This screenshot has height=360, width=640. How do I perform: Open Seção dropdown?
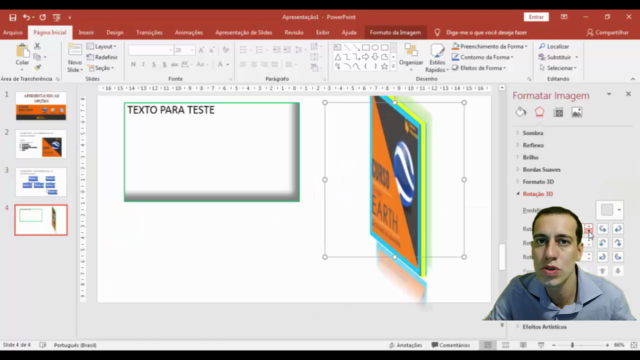click(x=101, y=68)
